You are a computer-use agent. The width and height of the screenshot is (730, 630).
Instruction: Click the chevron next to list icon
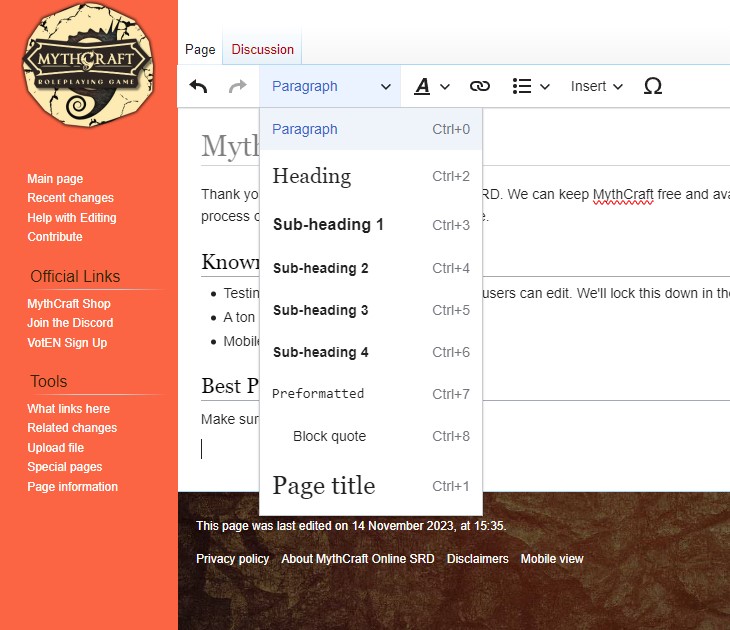pyautogui.click(x=545, y=87)
